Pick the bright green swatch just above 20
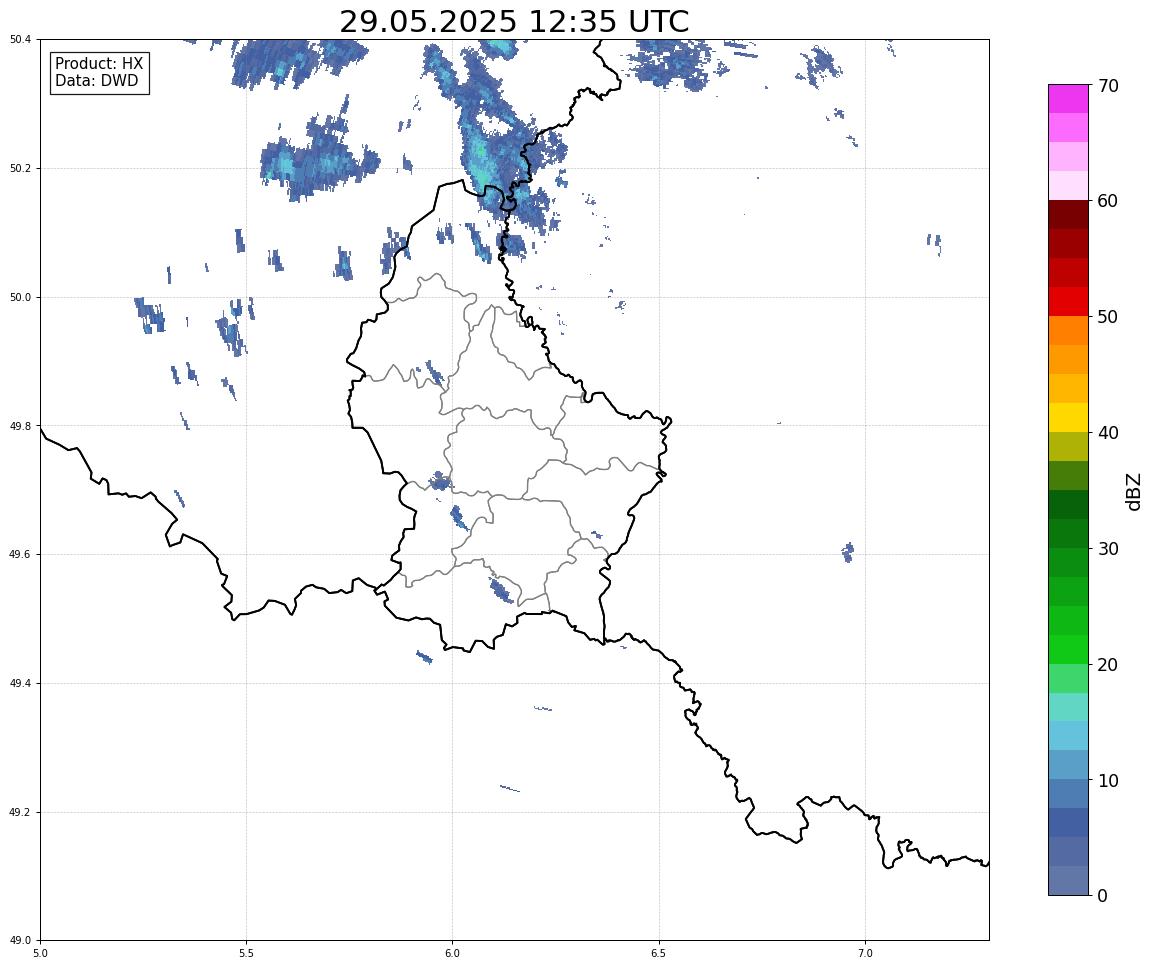 pyautogui.click(x=1068, y=649)
